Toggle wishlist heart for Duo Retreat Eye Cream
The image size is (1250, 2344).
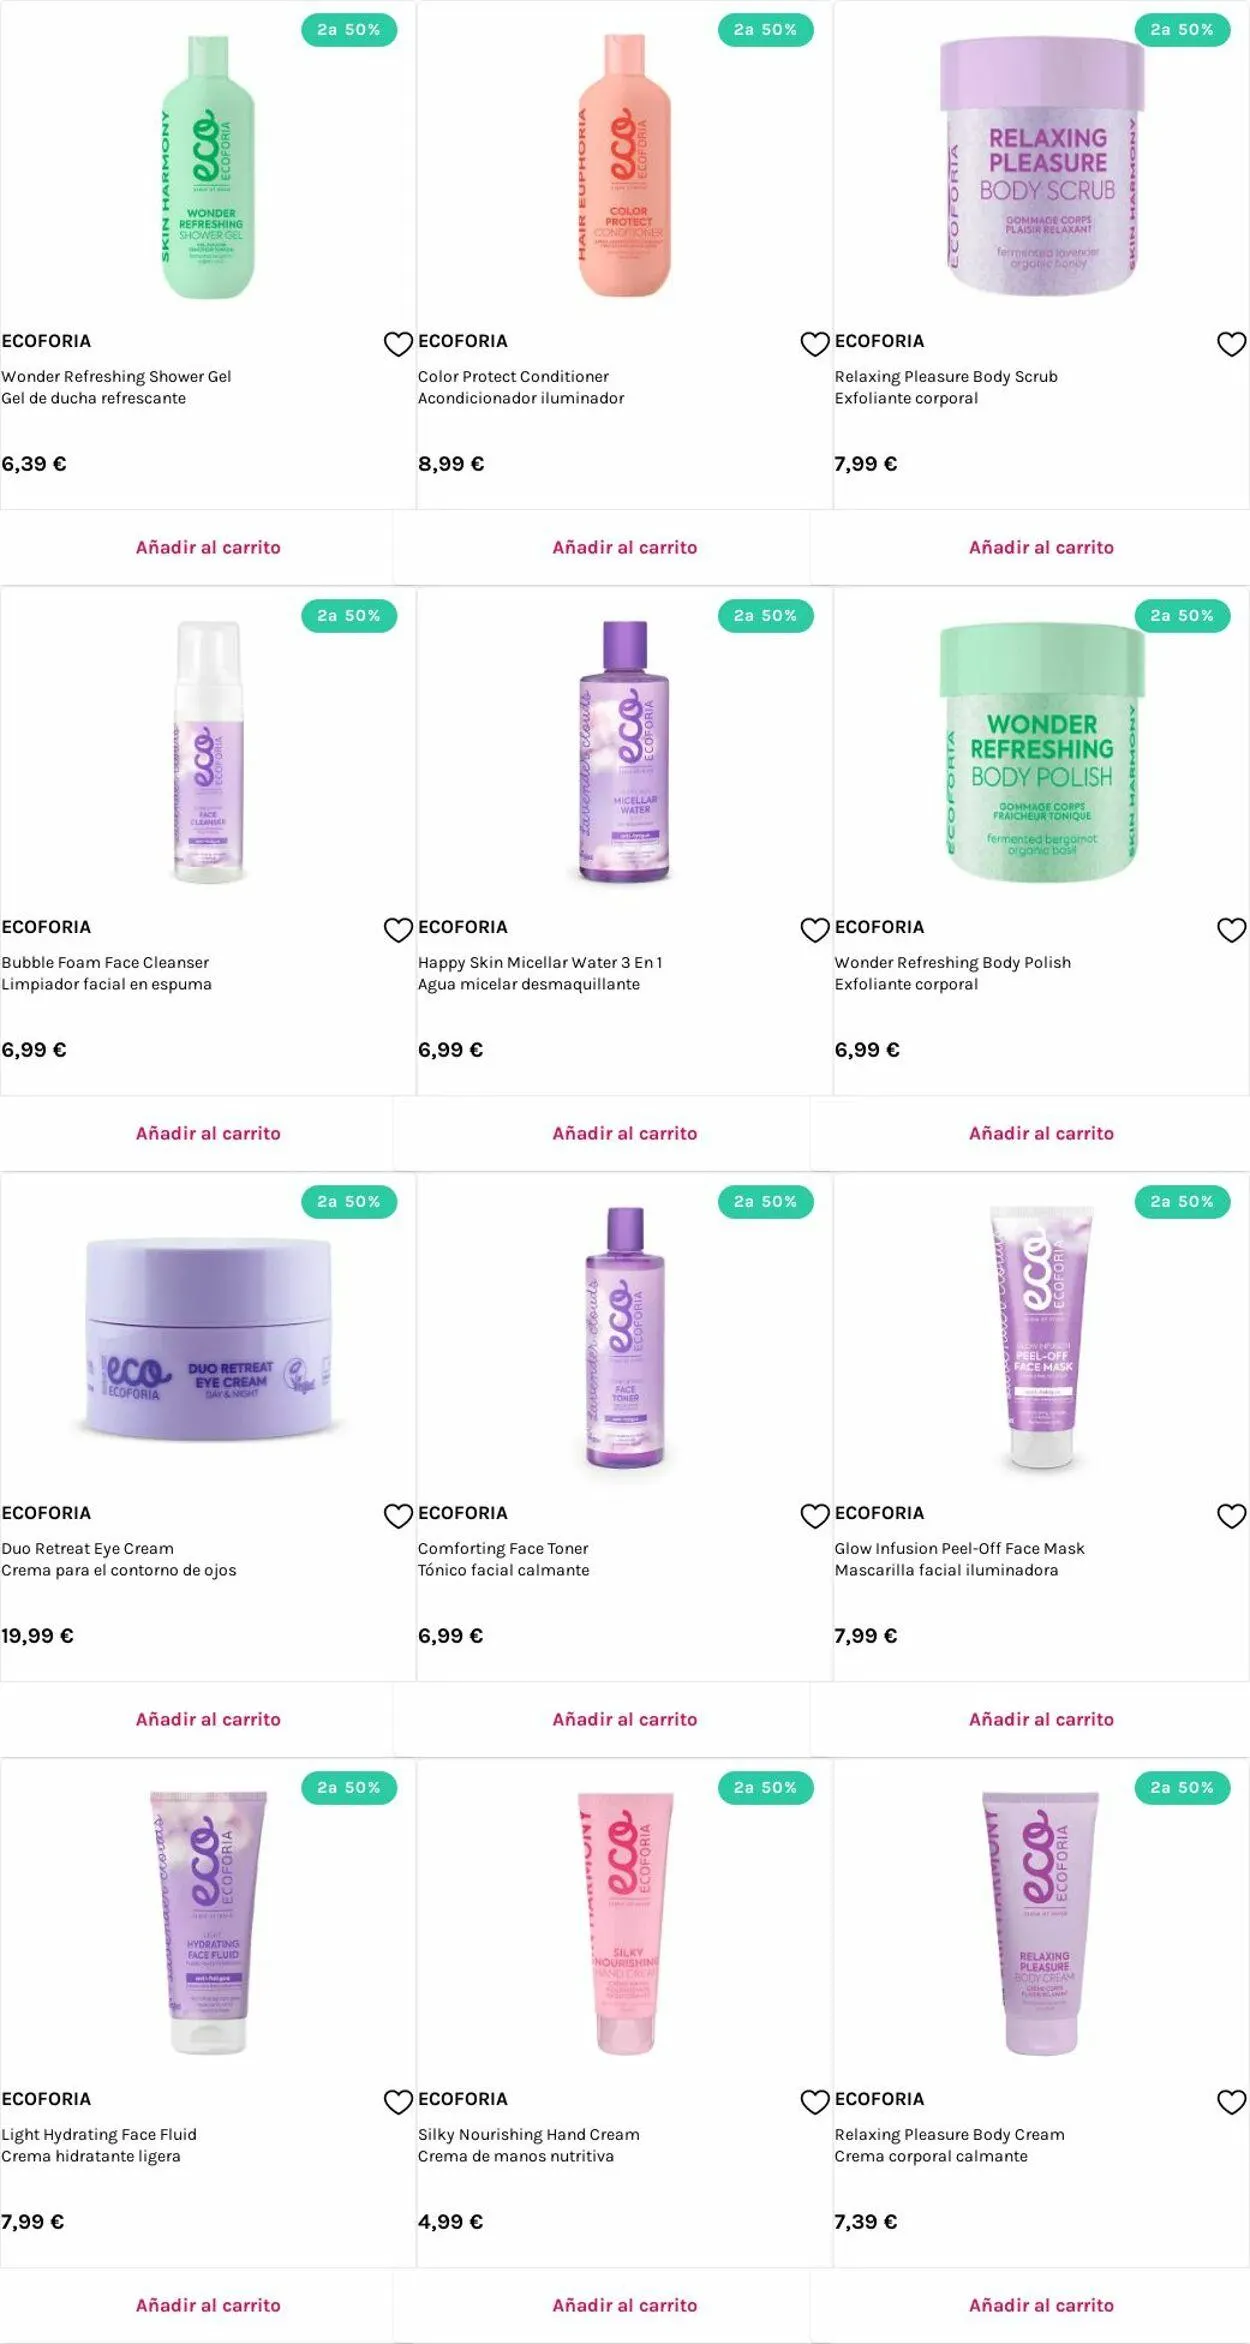click(398, 1516)
